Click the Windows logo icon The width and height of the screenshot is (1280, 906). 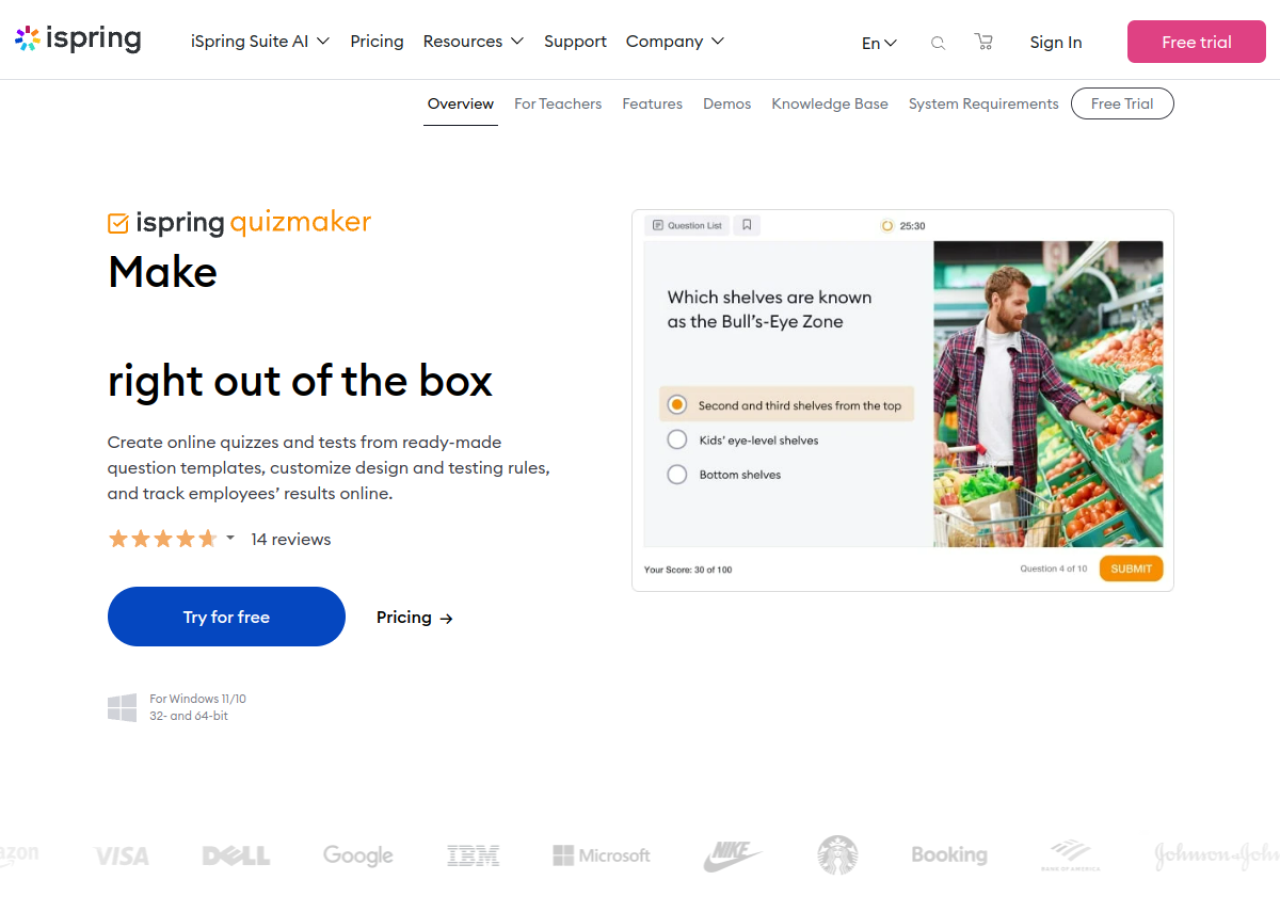pos(122,708)
